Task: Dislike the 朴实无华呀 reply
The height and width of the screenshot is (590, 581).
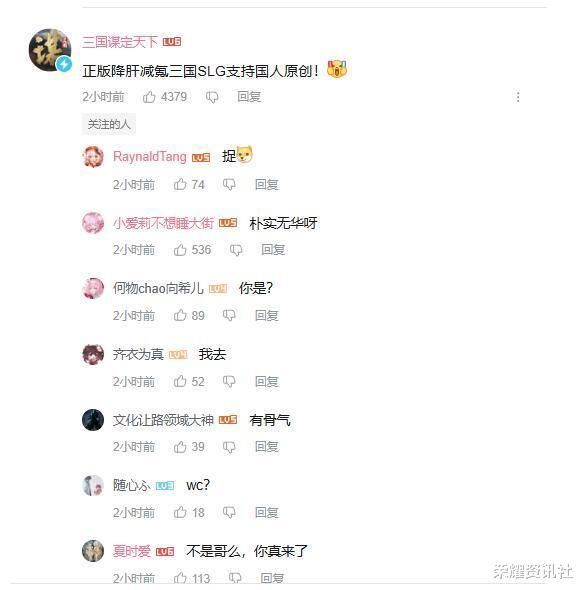Action: pos(236,250)
